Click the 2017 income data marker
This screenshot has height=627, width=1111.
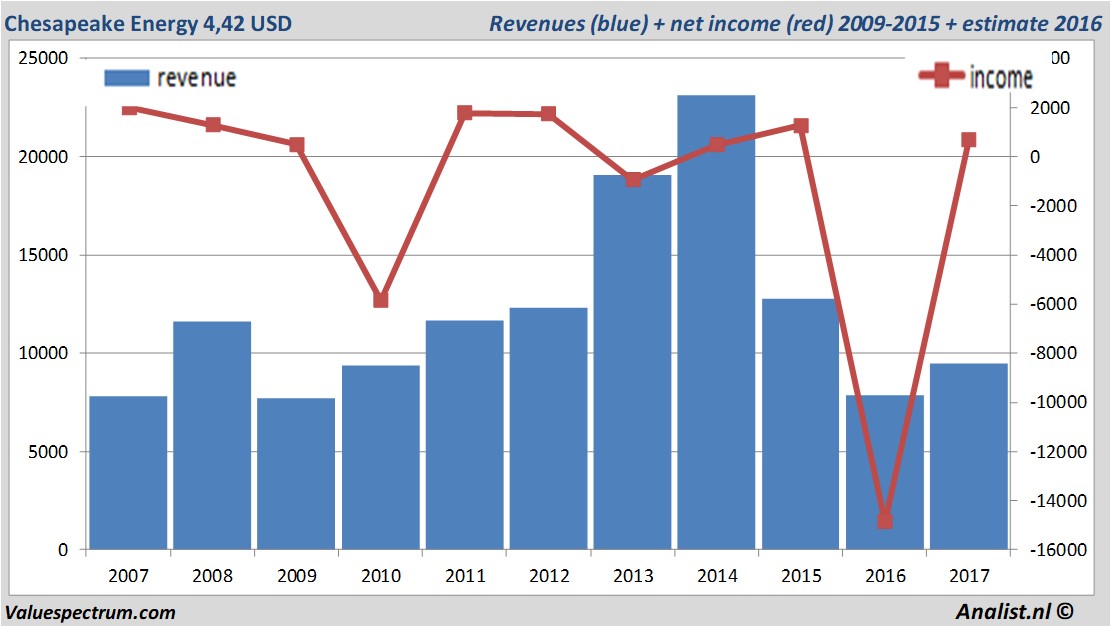[x=969, y=140]
